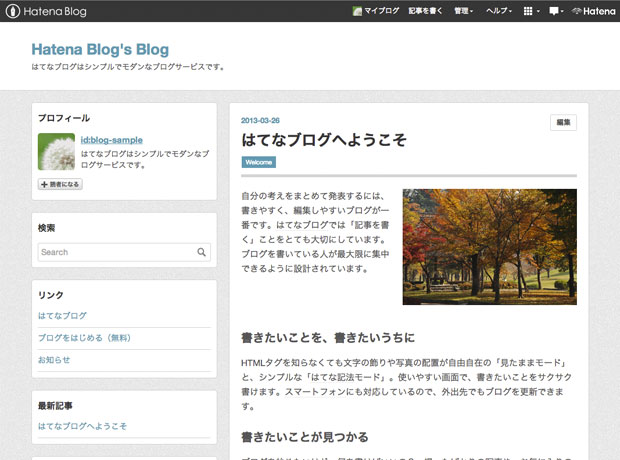Click the Hatena Blog's Blog title

point(100,49)
